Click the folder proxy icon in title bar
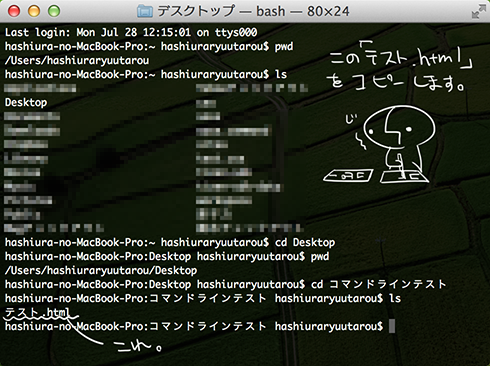The height and width of the screenshot is (366, 490). [x=145, y=11]
